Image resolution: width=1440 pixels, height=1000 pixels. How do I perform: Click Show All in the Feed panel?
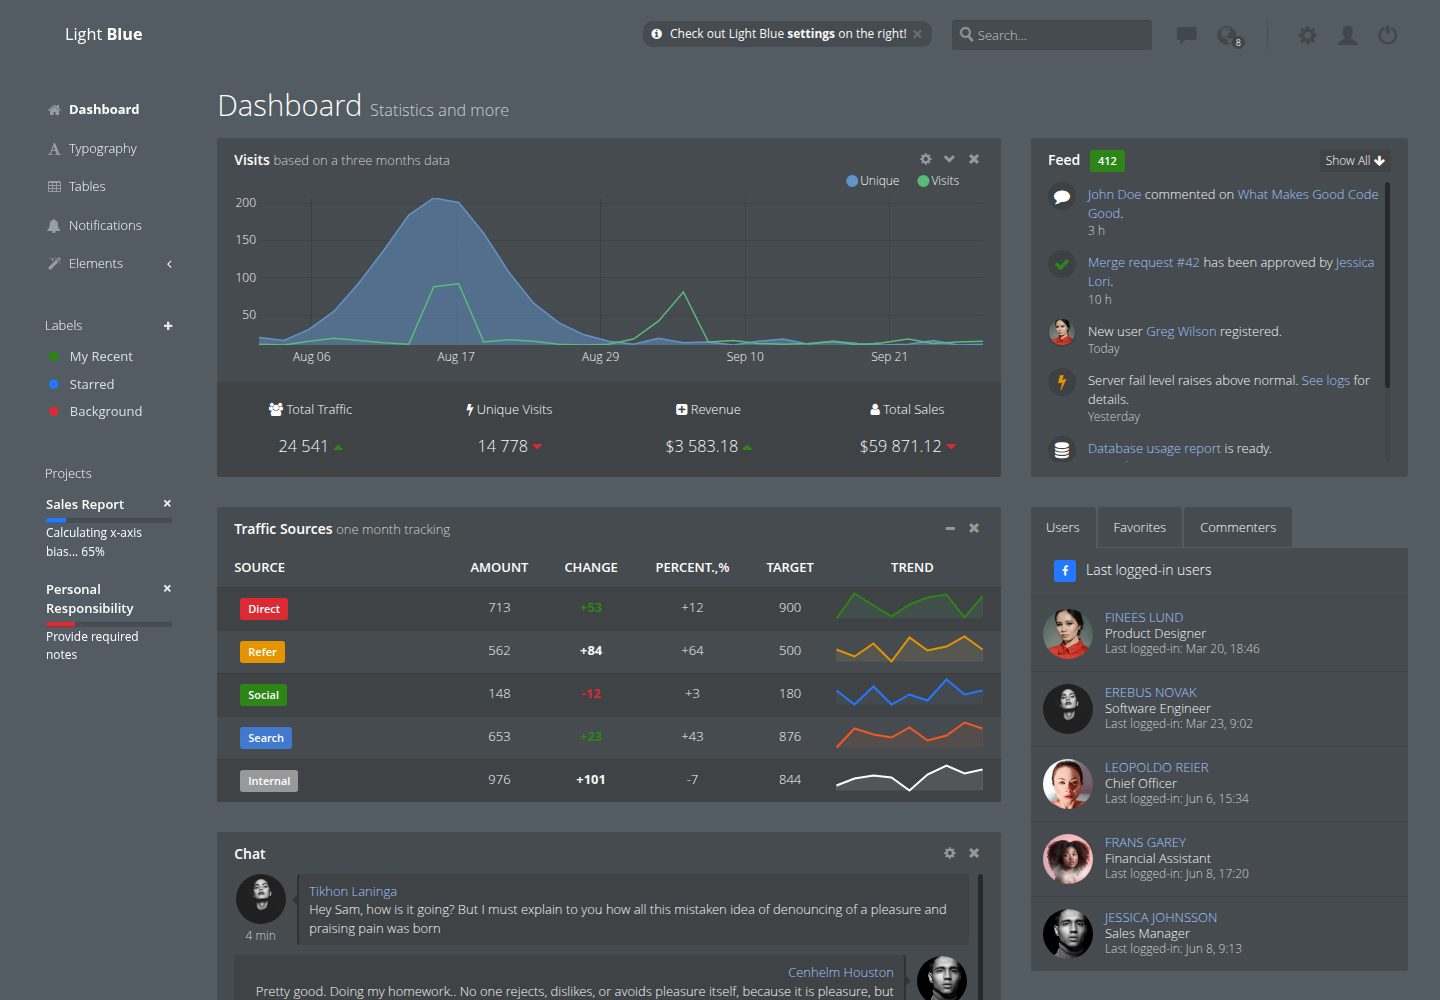(1355, 161)
